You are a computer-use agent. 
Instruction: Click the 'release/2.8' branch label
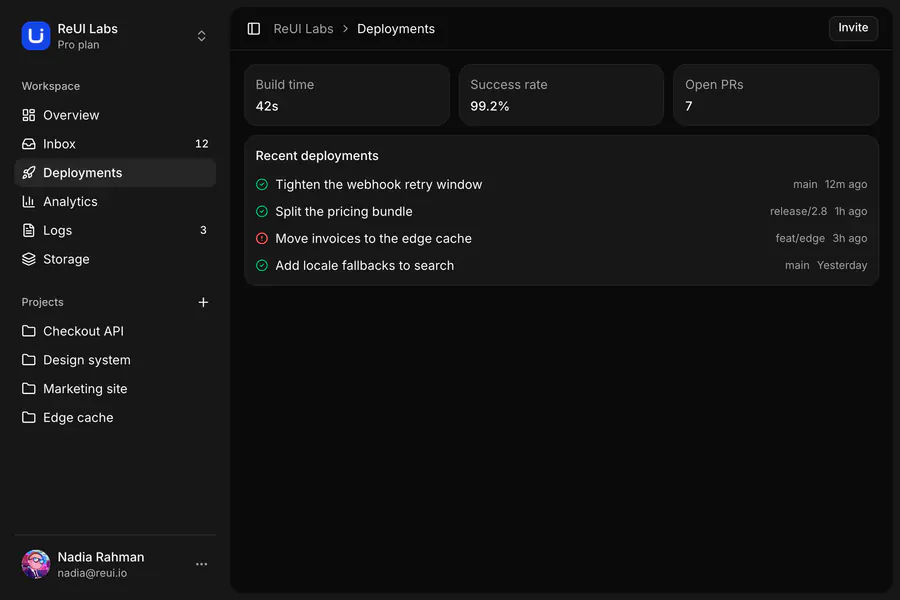tap(798, 211)
